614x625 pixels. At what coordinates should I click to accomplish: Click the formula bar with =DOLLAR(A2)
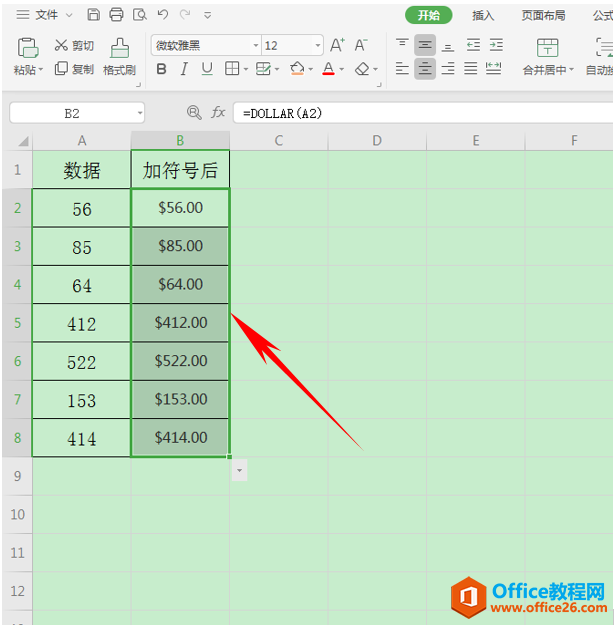423,114
